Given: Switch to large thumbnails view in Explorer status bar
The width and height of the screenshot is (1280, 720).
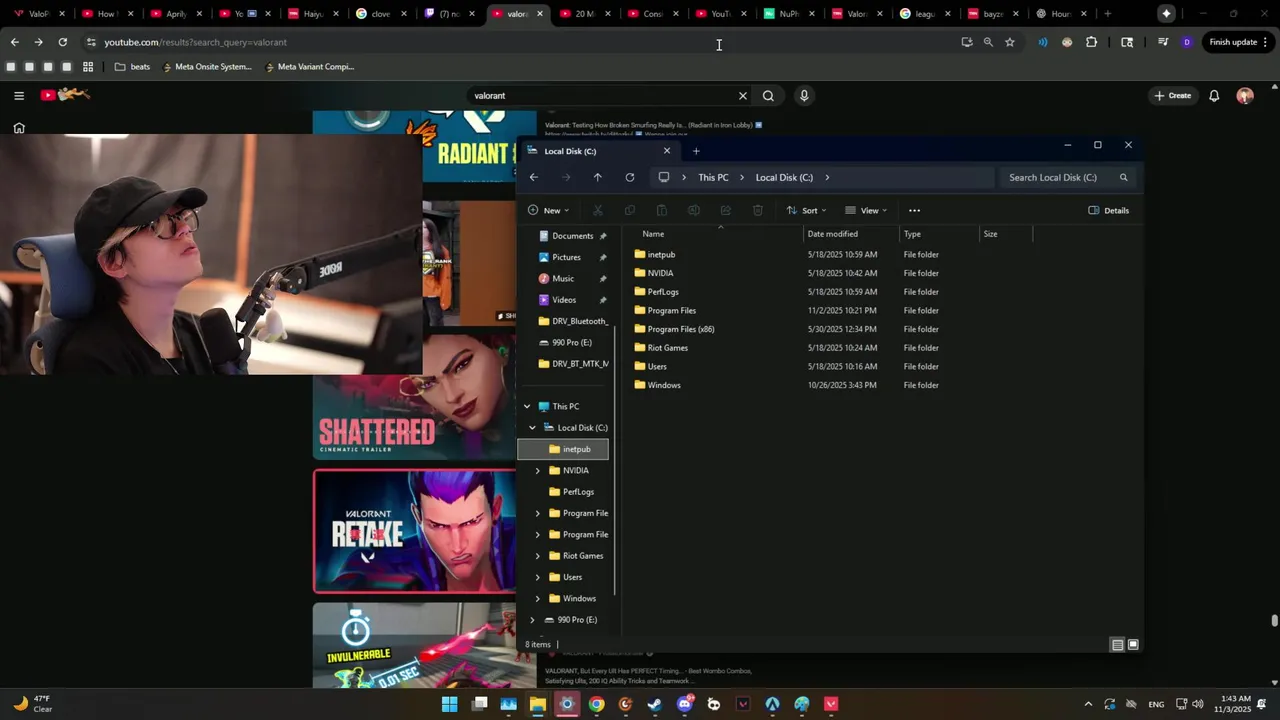Looking at the screenshot, I should tap(1133, 645).
